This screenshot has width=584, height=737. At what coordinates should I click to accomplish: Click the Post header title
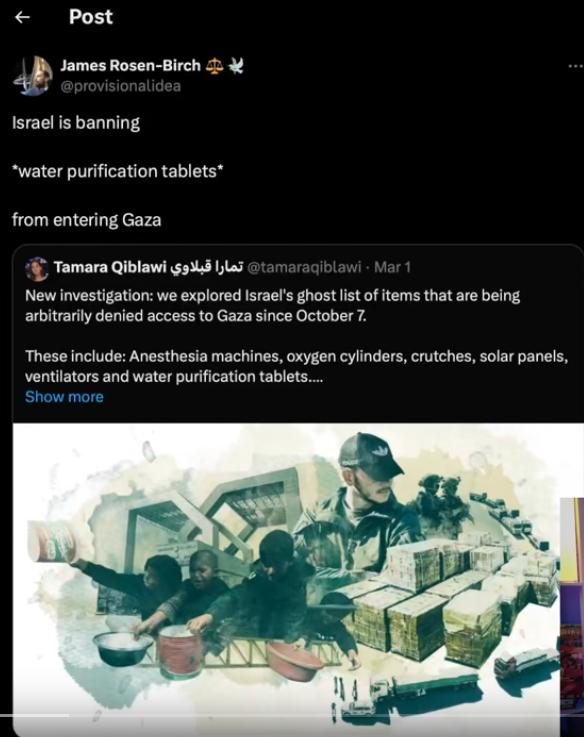click(91, 17)
